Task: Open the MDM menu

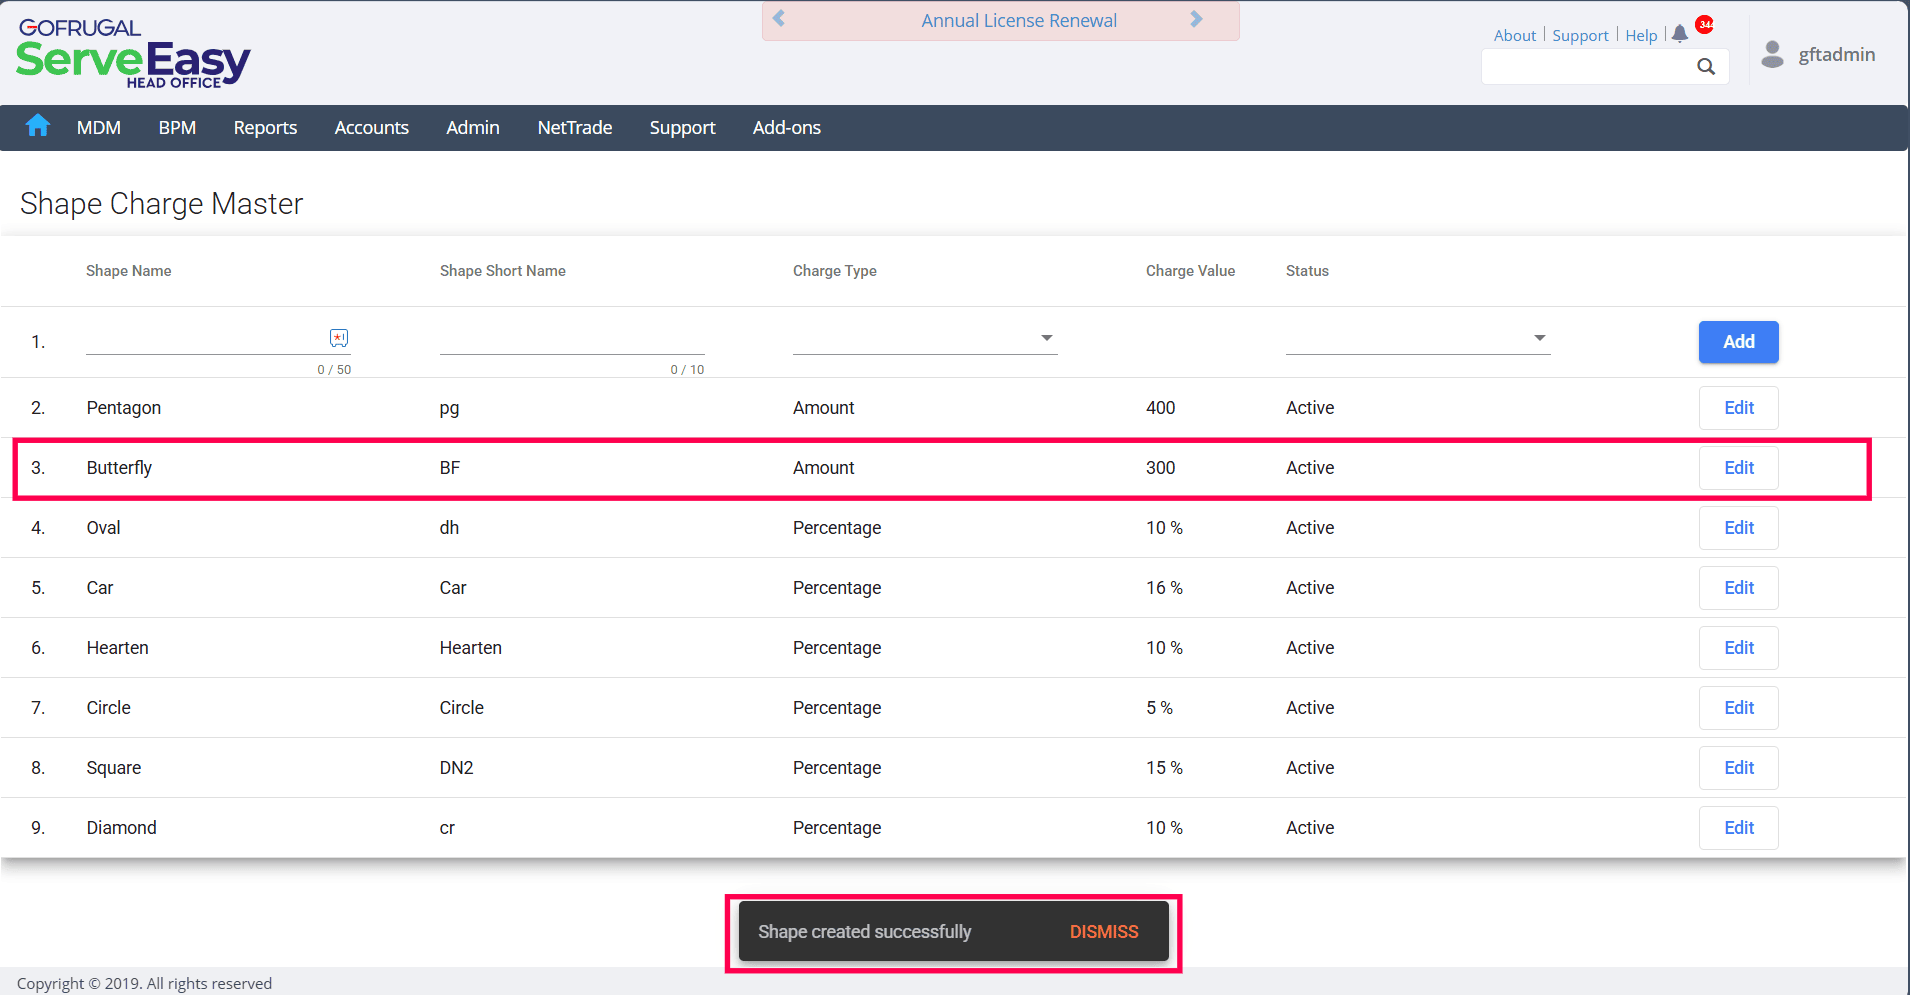Action: tap(99, 128)
